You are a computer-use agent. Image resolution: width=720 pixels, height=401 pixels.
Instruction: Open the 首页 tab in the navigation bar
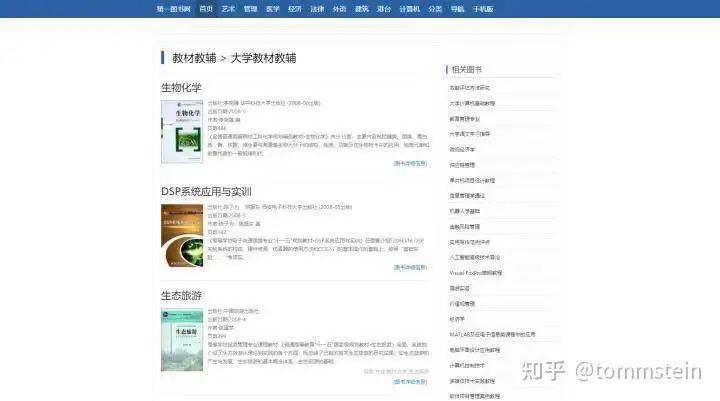tap(206, 9)
